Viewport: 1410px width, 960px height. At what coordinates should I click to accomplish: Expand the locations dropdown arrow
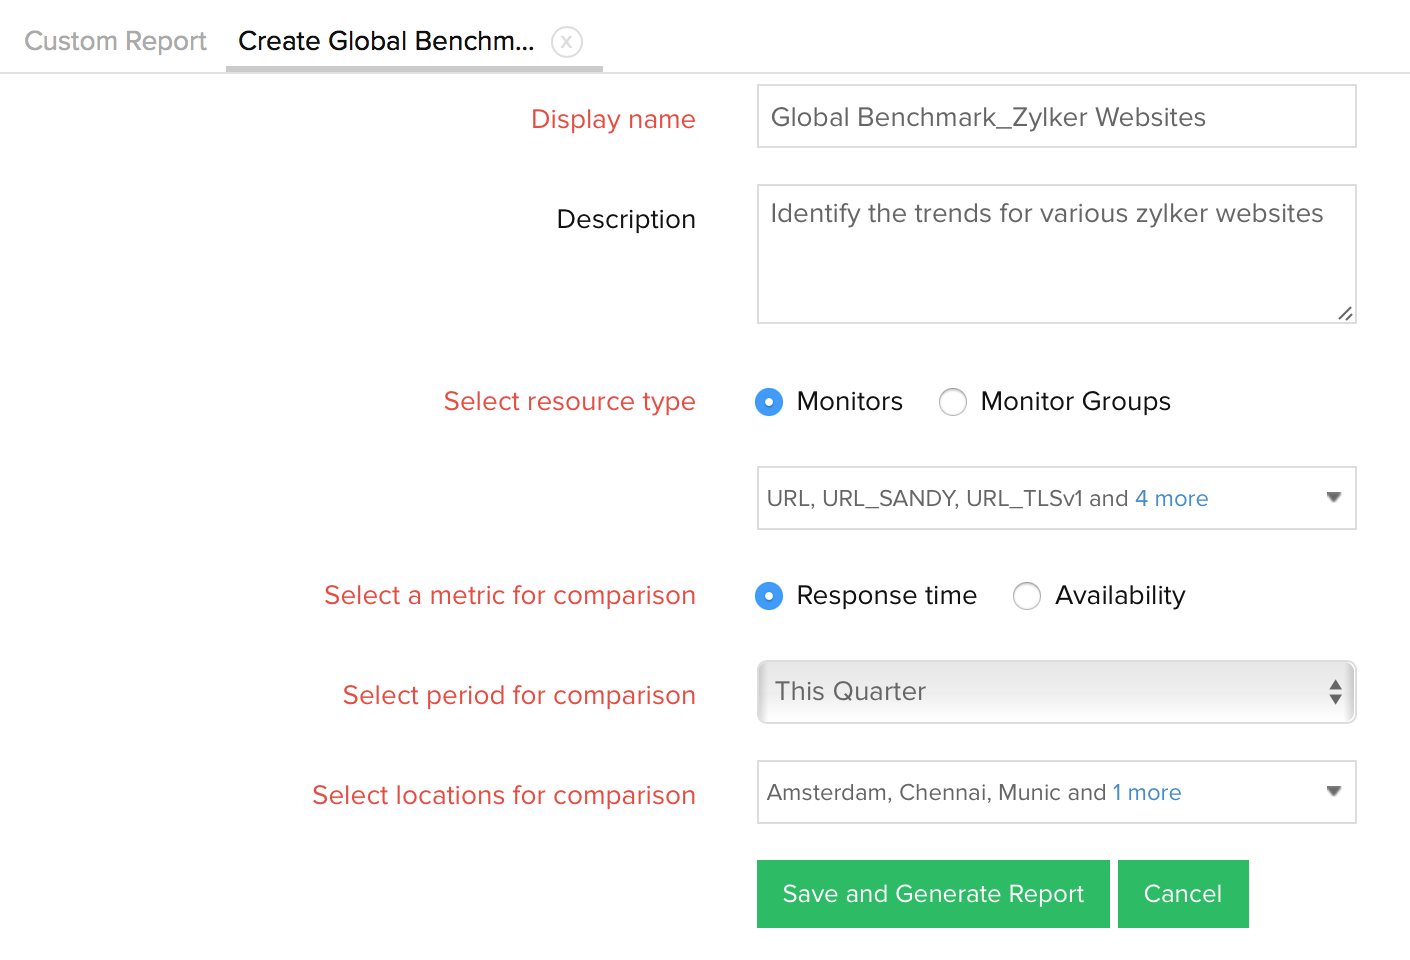(x=1333, y=791)
